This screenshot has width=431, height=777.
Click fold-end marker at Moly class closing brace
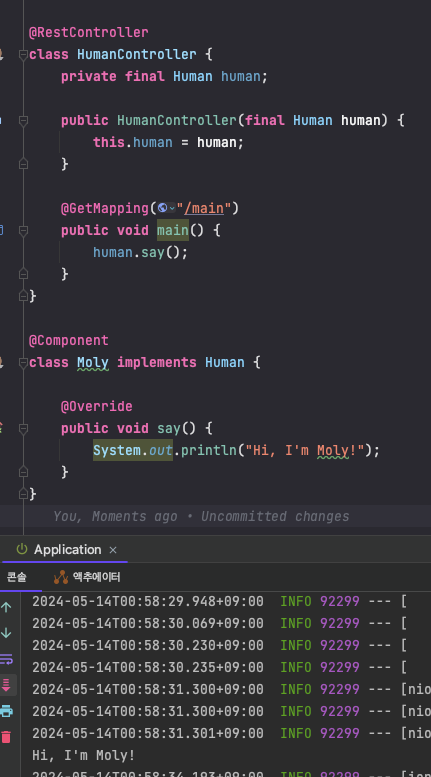(23, 494)
